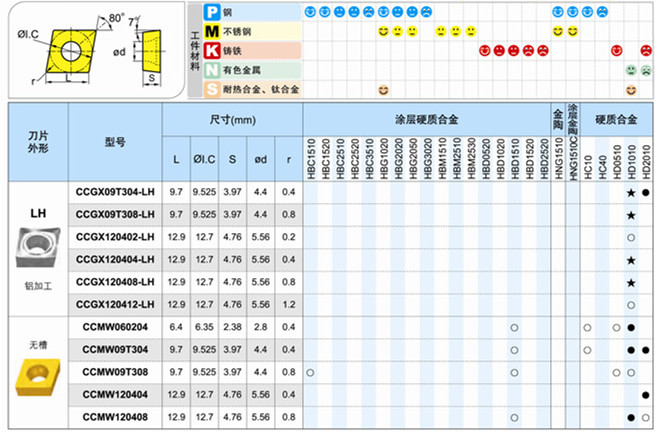Click the ØI.C dimension column header

click(x=205, y=160)
